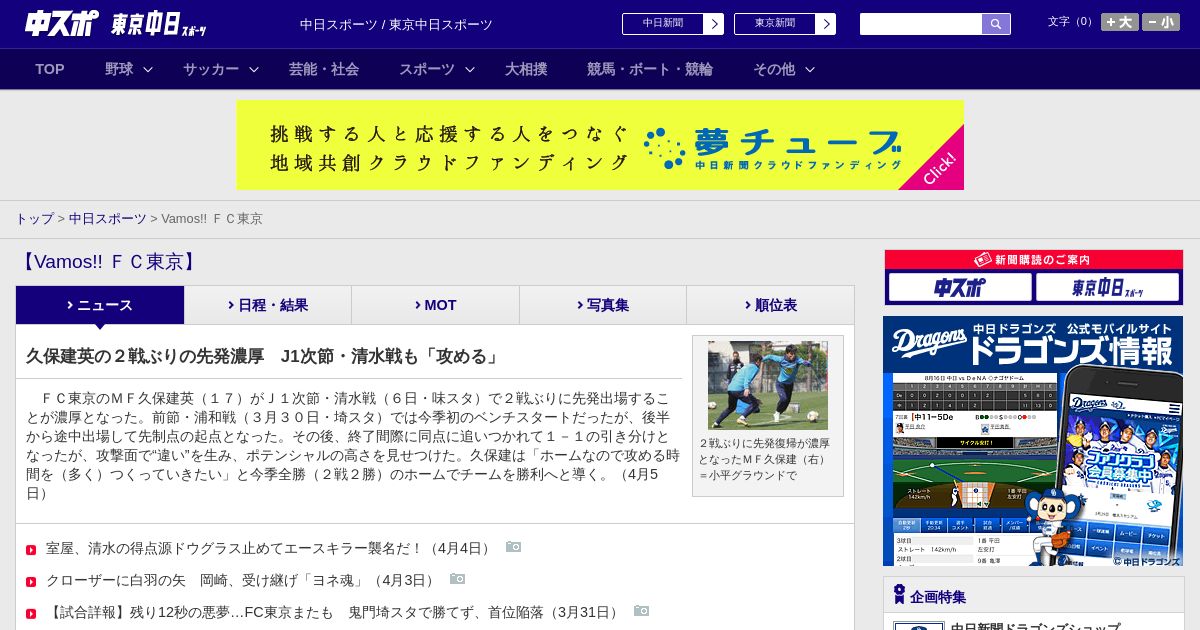The image size is (1200, 630).
Task: Click camera icon beside 室屋 article
Action: tap(513, 547)
